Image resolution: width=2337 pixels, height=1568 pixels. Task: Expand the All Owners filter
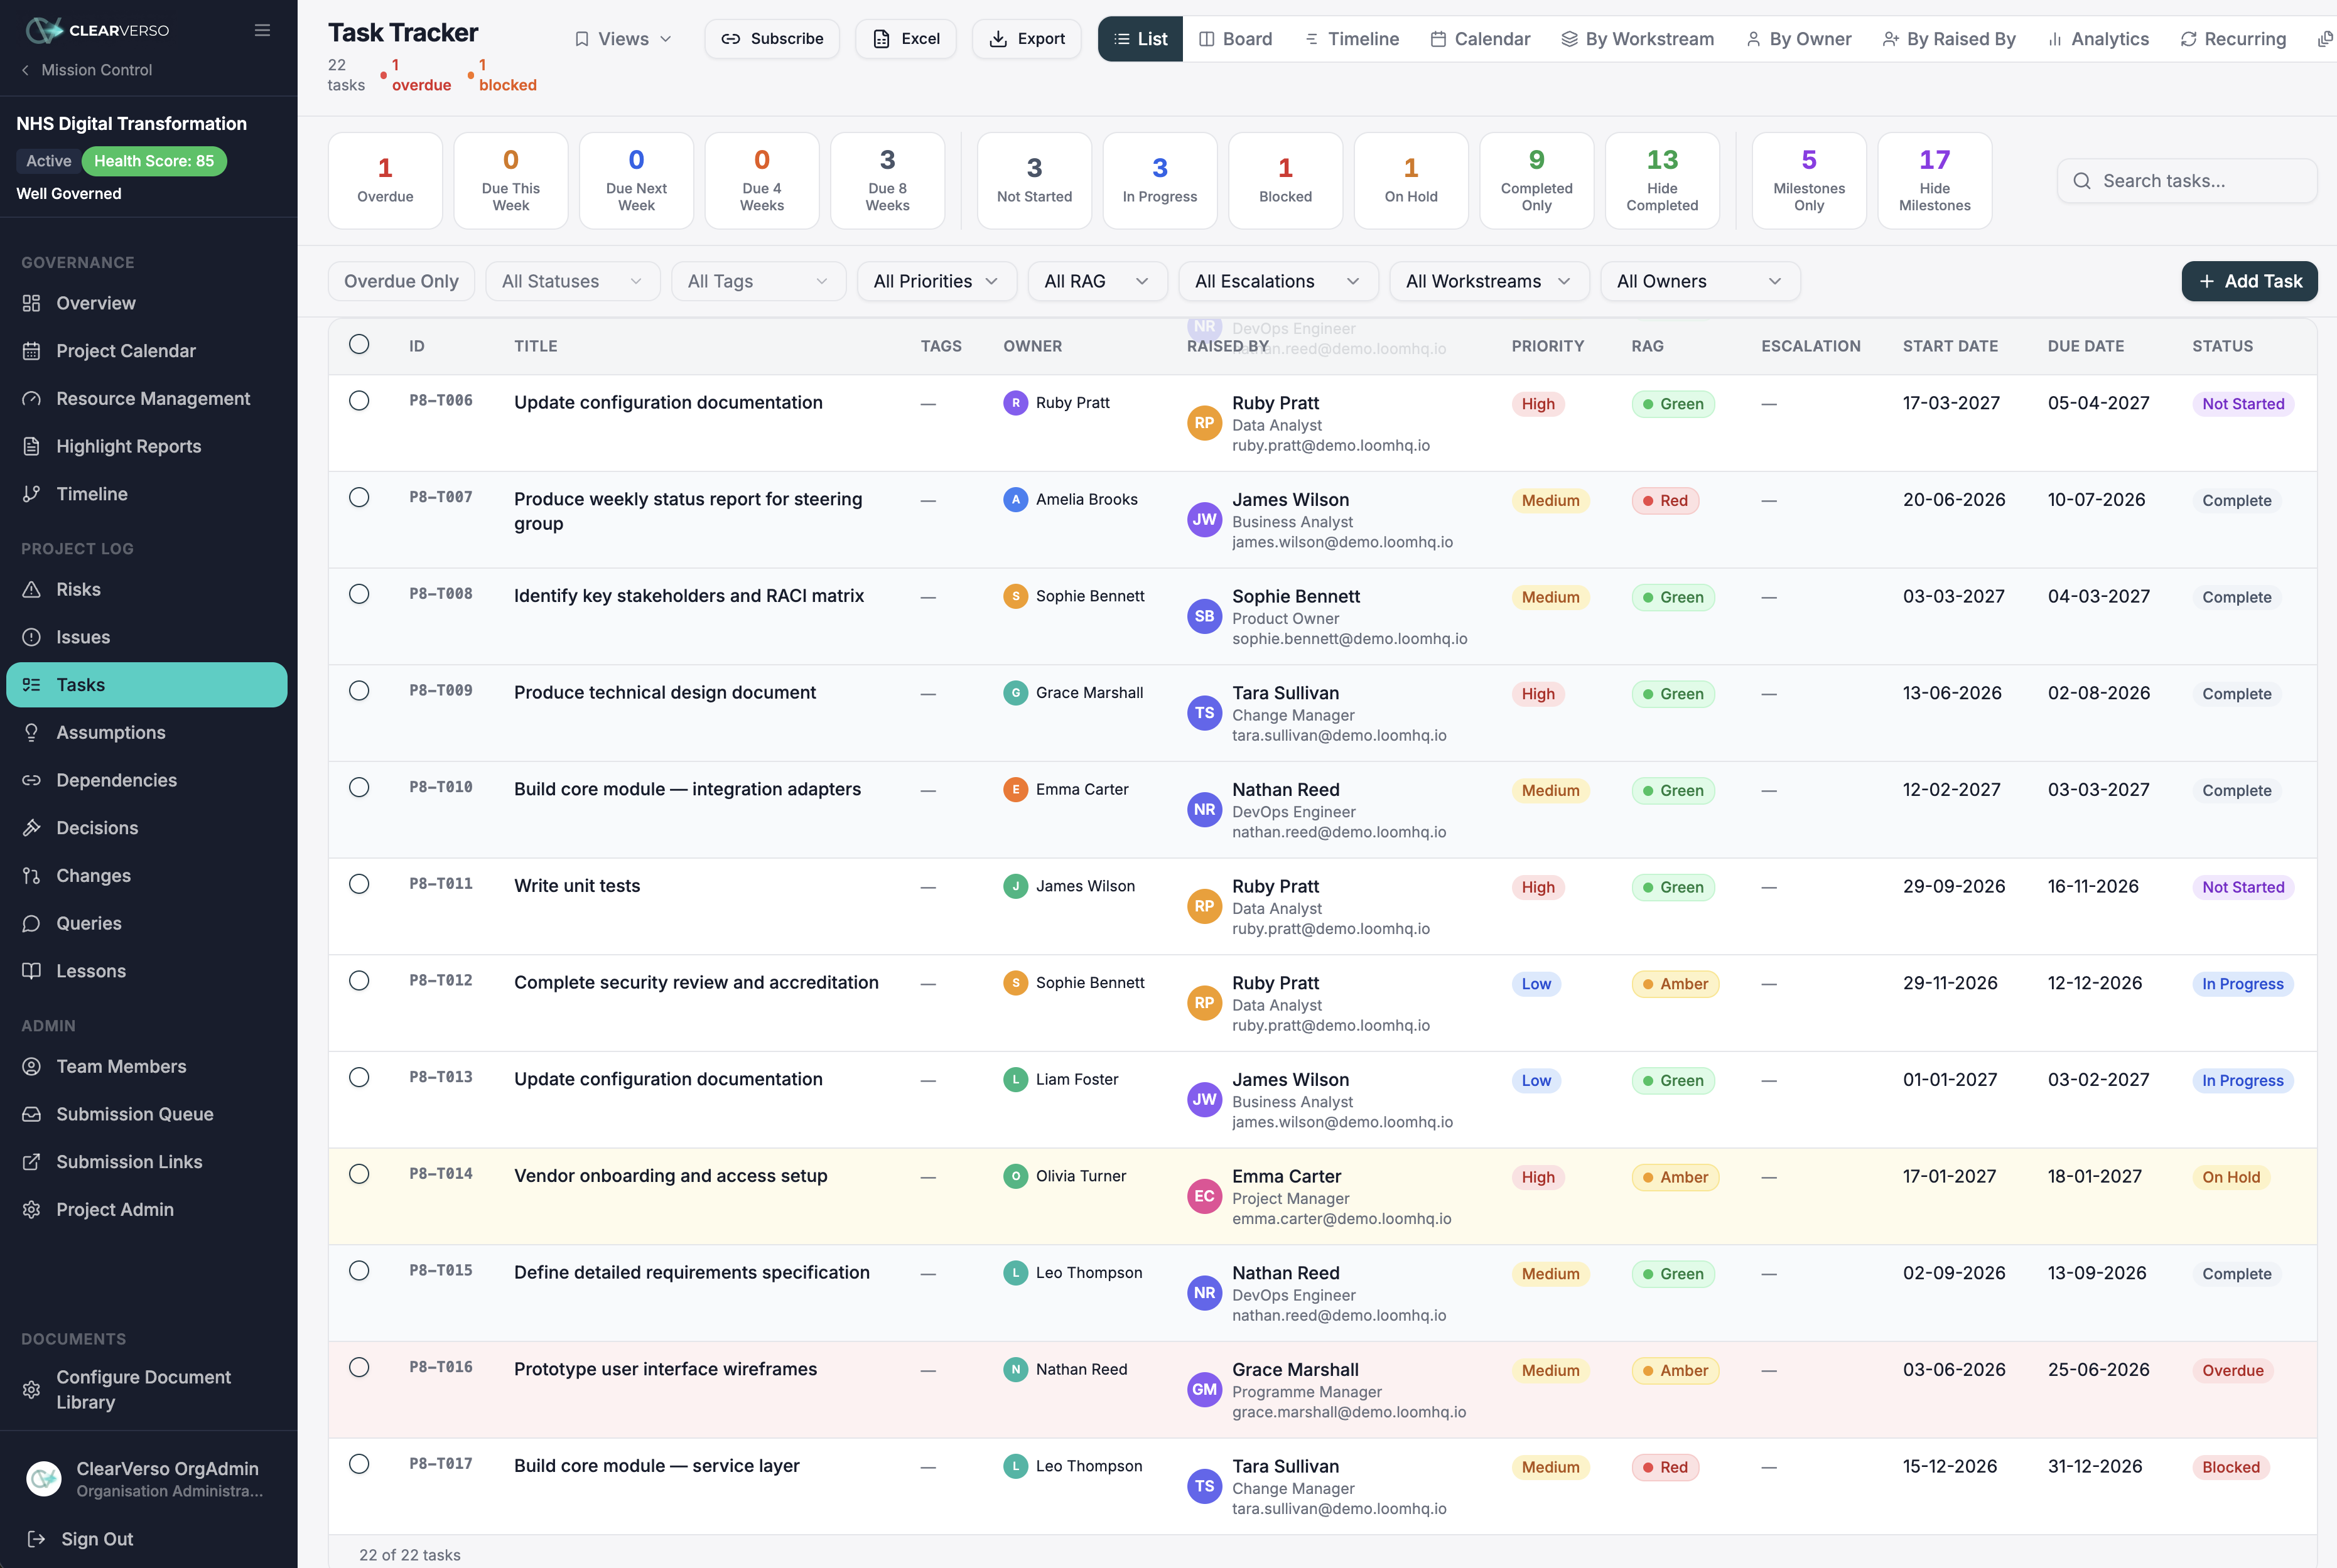1700,281
